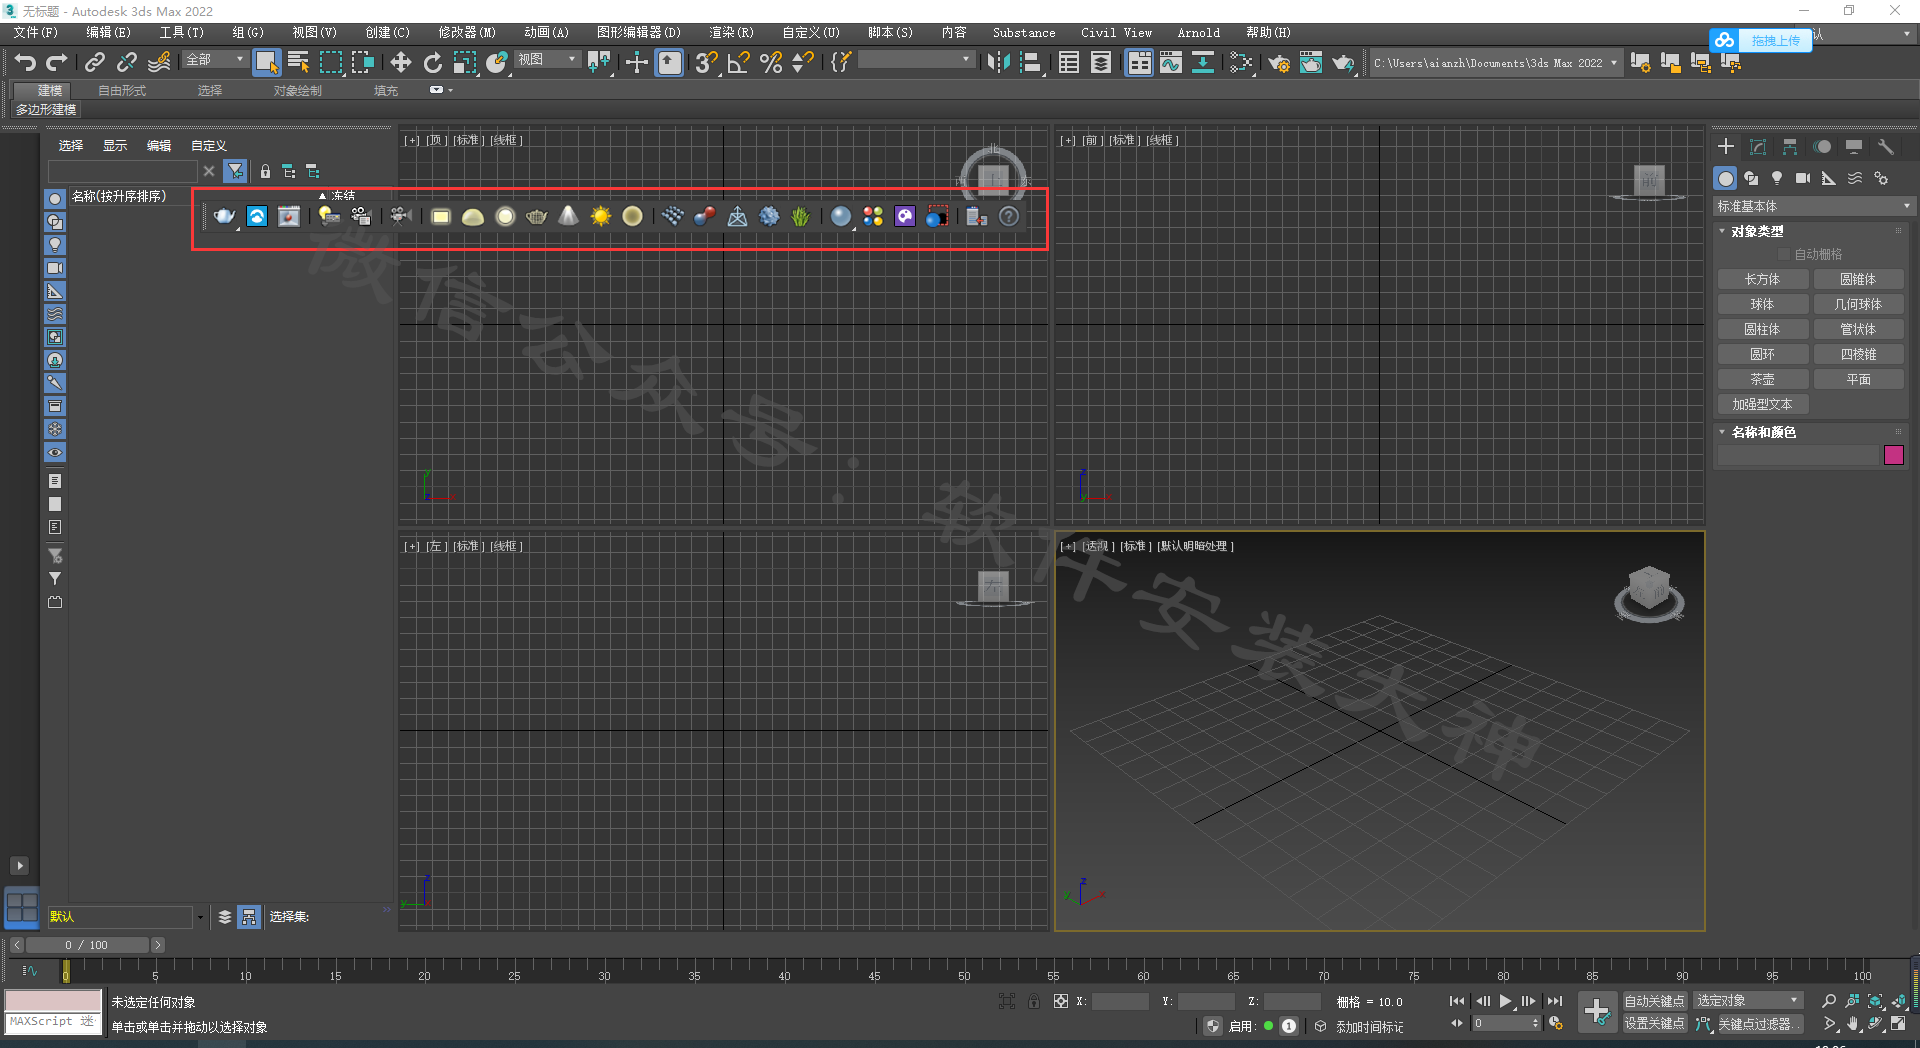
Task: Create a 球体 sphere primitive
Action: 1762,305
